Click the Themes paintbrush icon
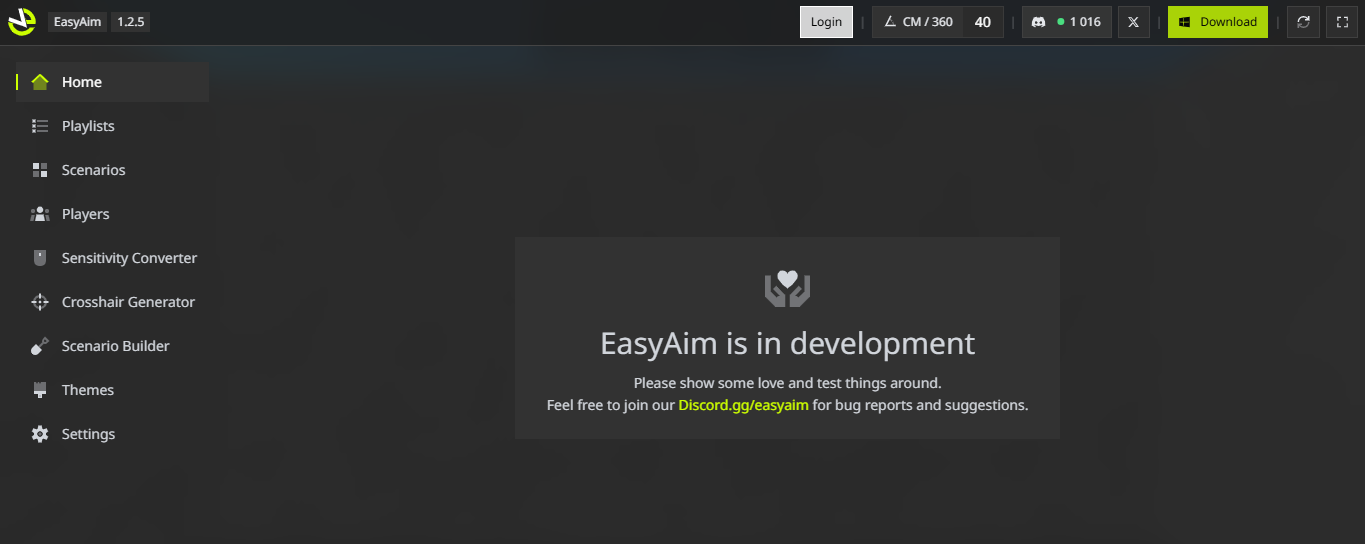Image resolution: width=1365 pixels, height=544 pixels. click(x=40, y=390)
